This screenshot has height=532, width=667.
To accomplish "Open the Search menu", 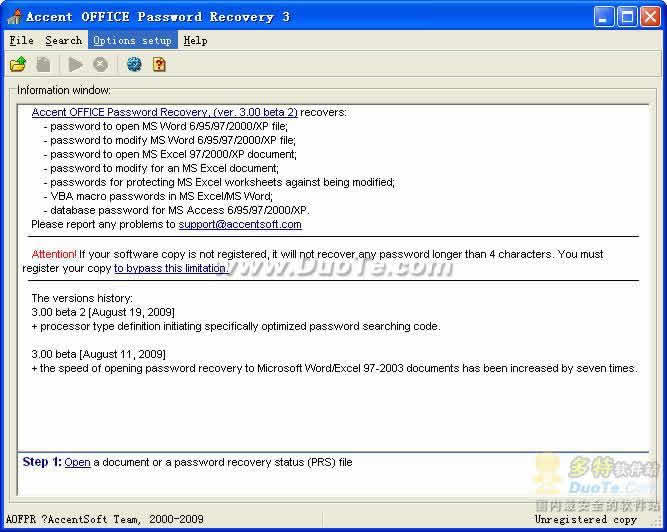I will click(63, 40).
